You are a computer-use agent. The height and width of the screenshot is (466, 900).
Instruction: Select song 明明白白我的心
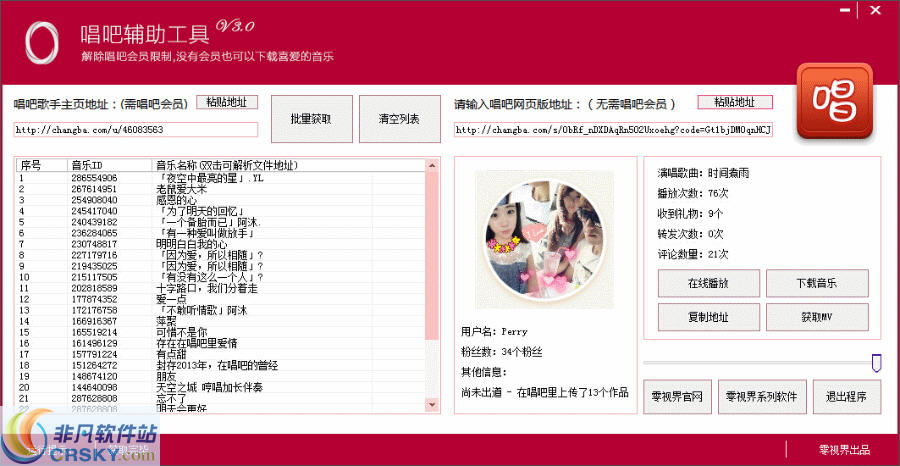pos(192,244)
